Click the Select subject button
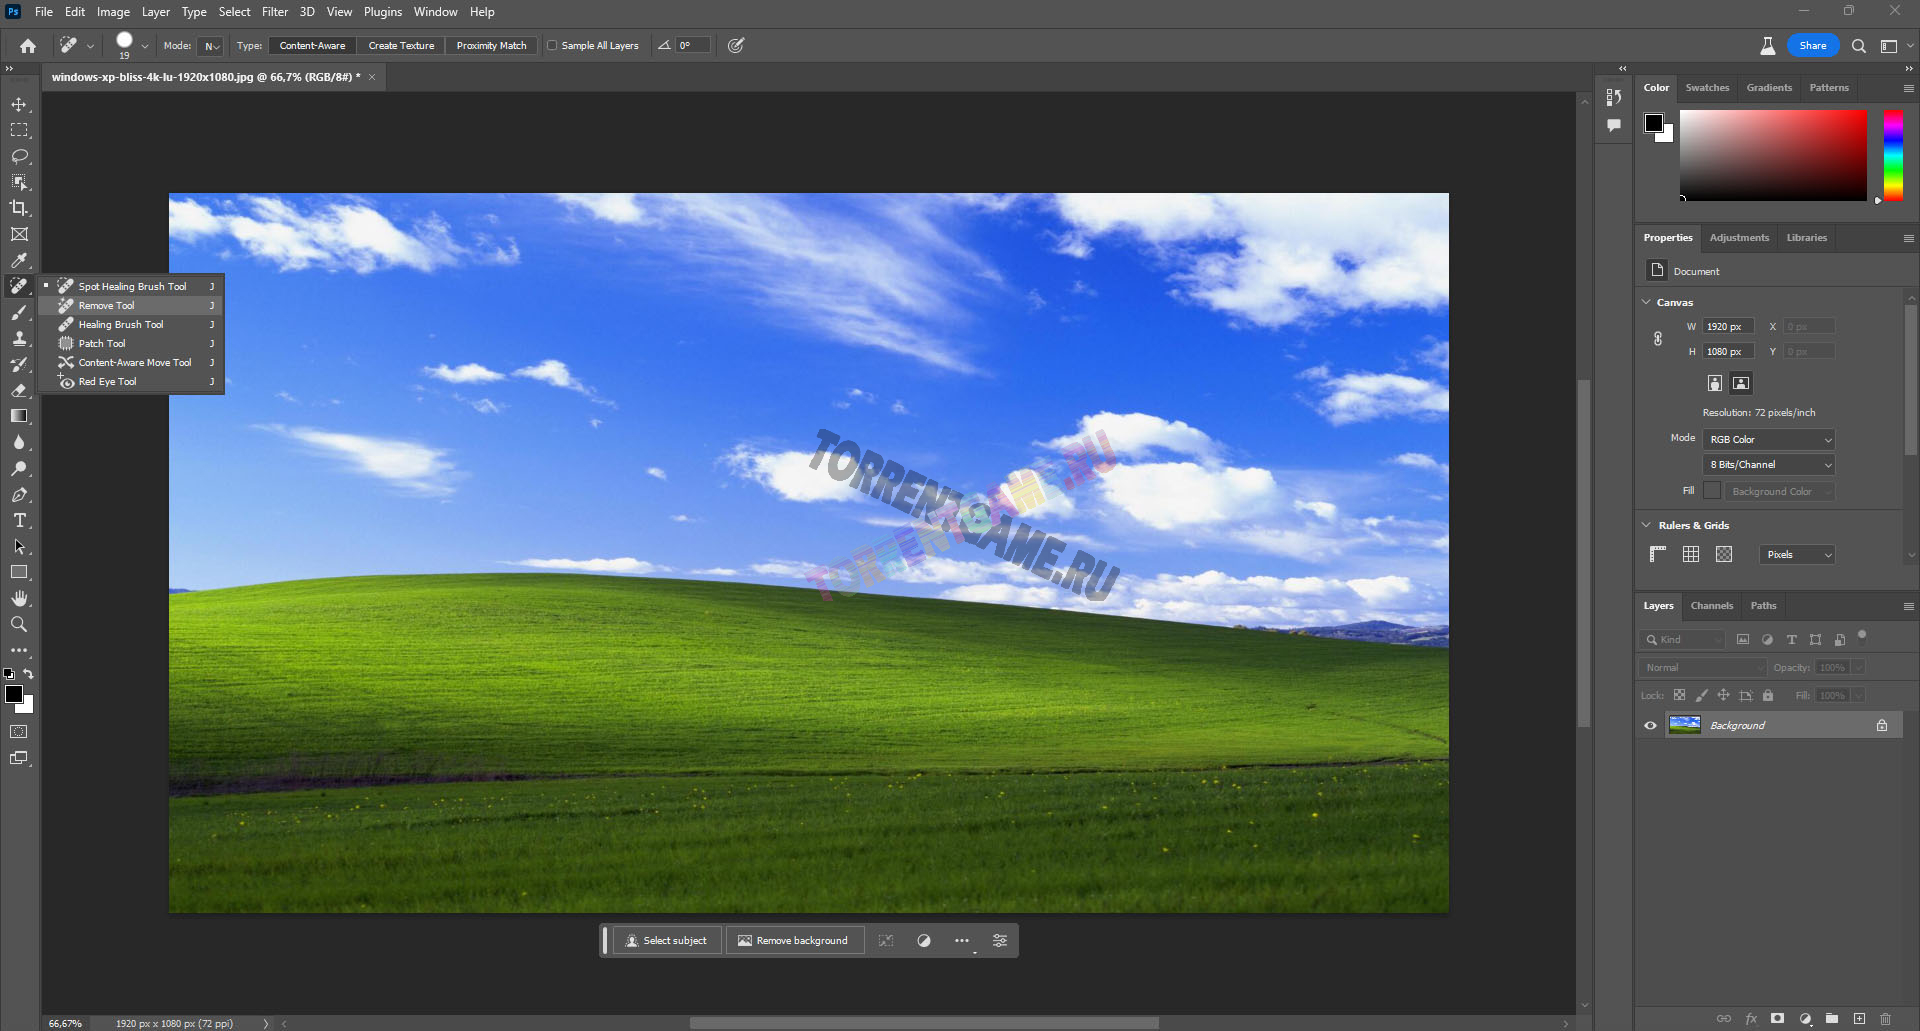The image size is (1920, 1031). tap(666, 940)
